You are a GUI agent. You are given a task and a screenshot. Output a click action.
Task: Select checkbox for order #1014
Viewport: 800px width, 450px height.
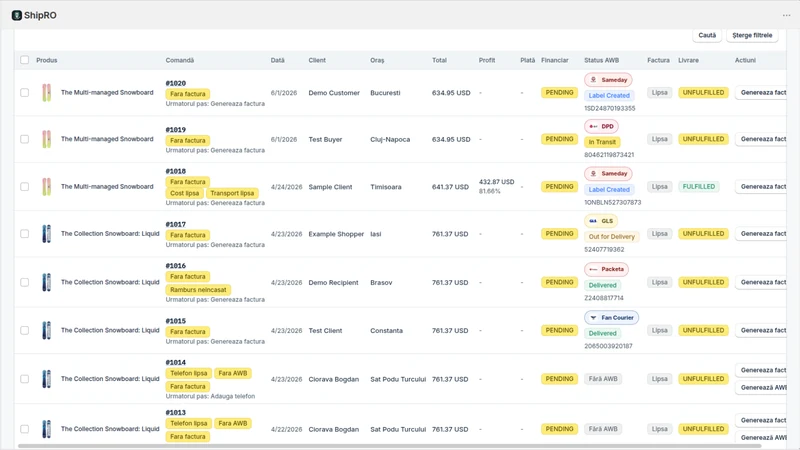(24, 379)
